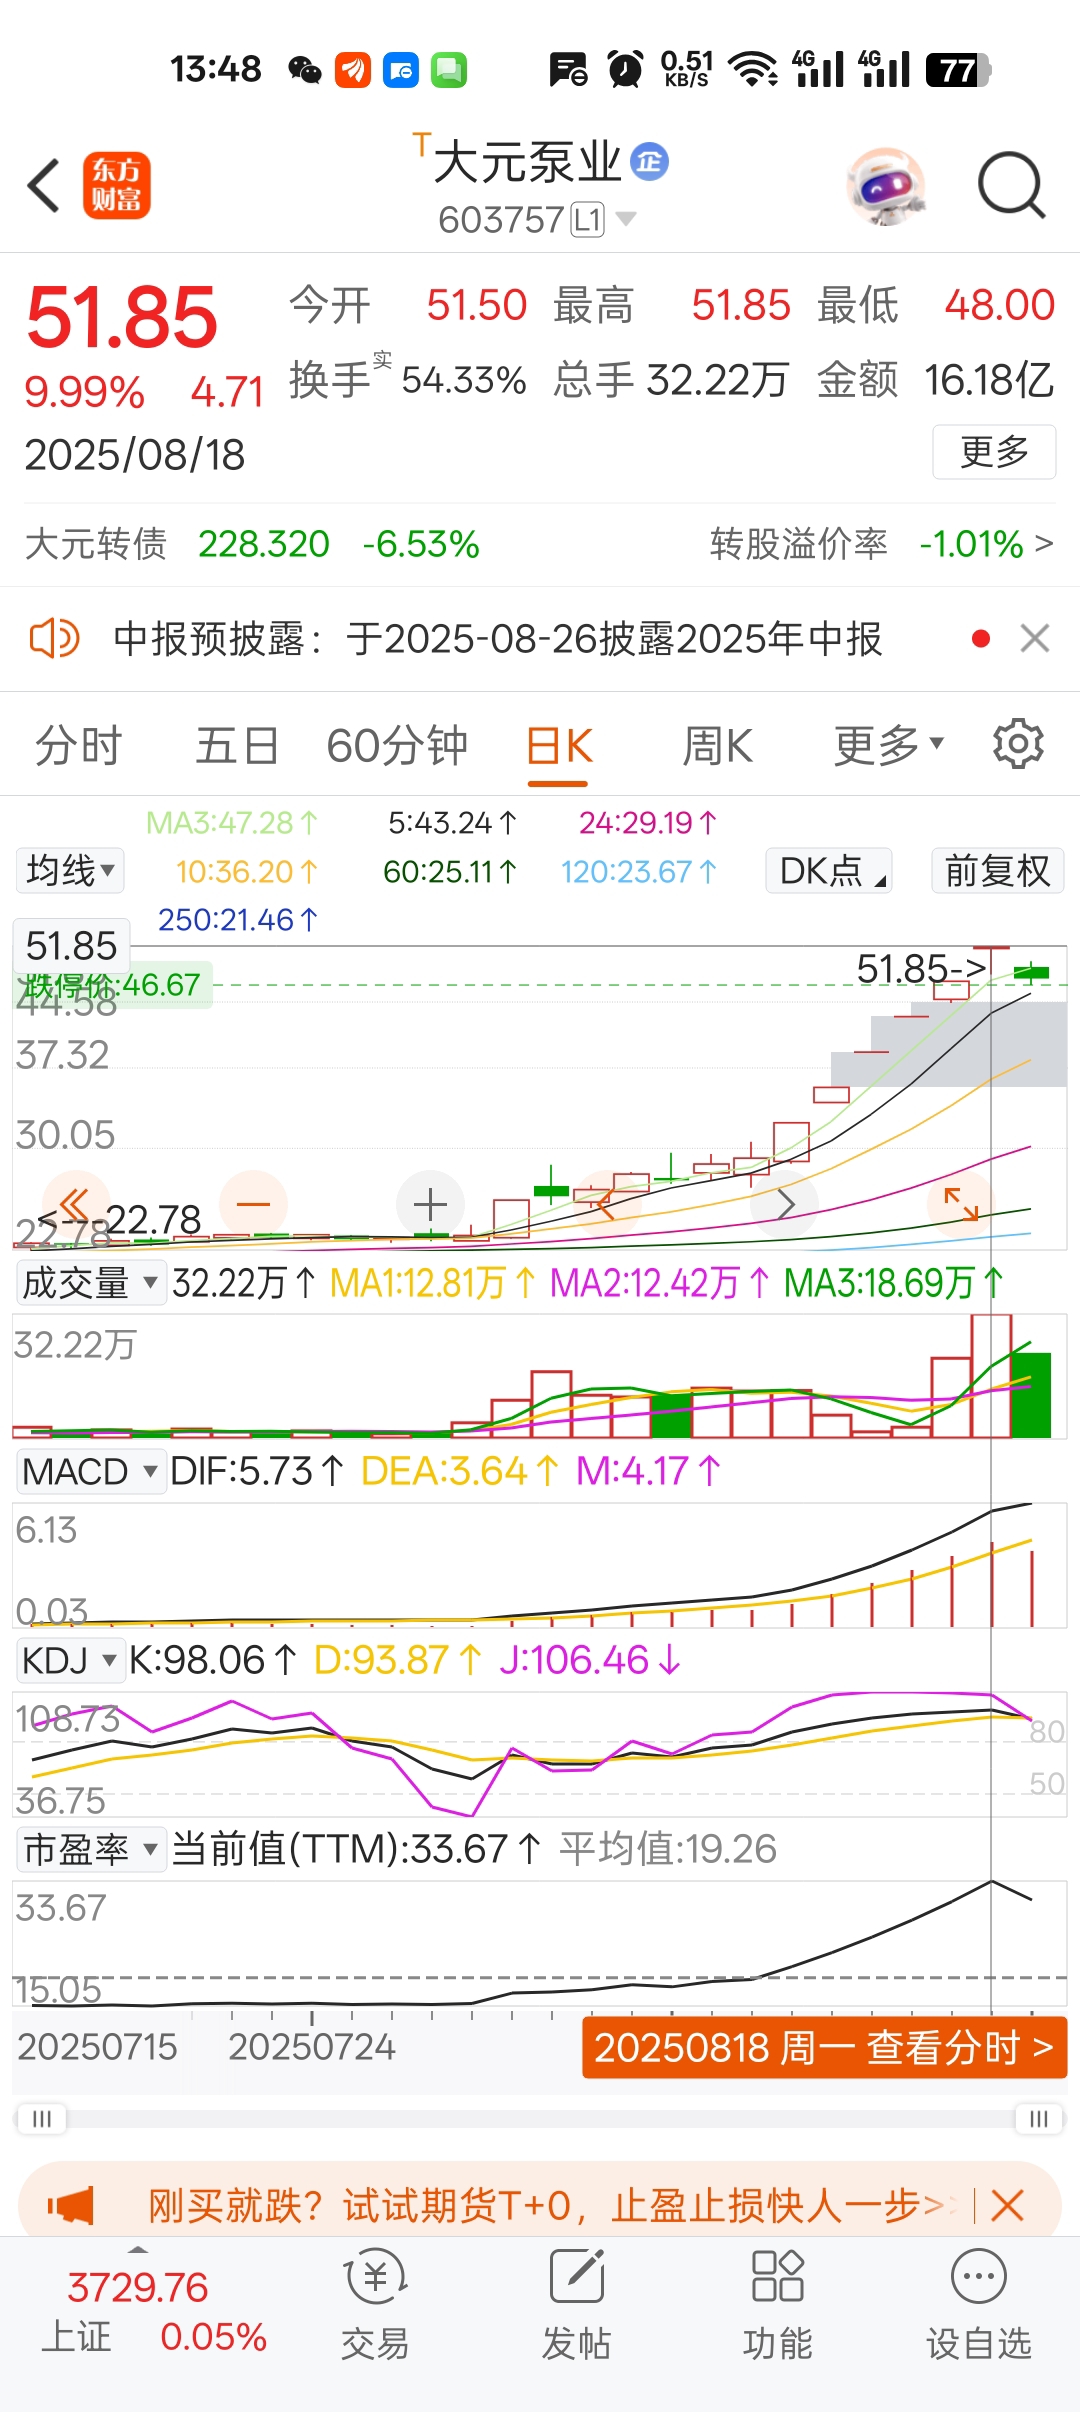The image size is (1080, 2412).
Task: Open the 东方财富 logo icon
Action: point(116,186)
